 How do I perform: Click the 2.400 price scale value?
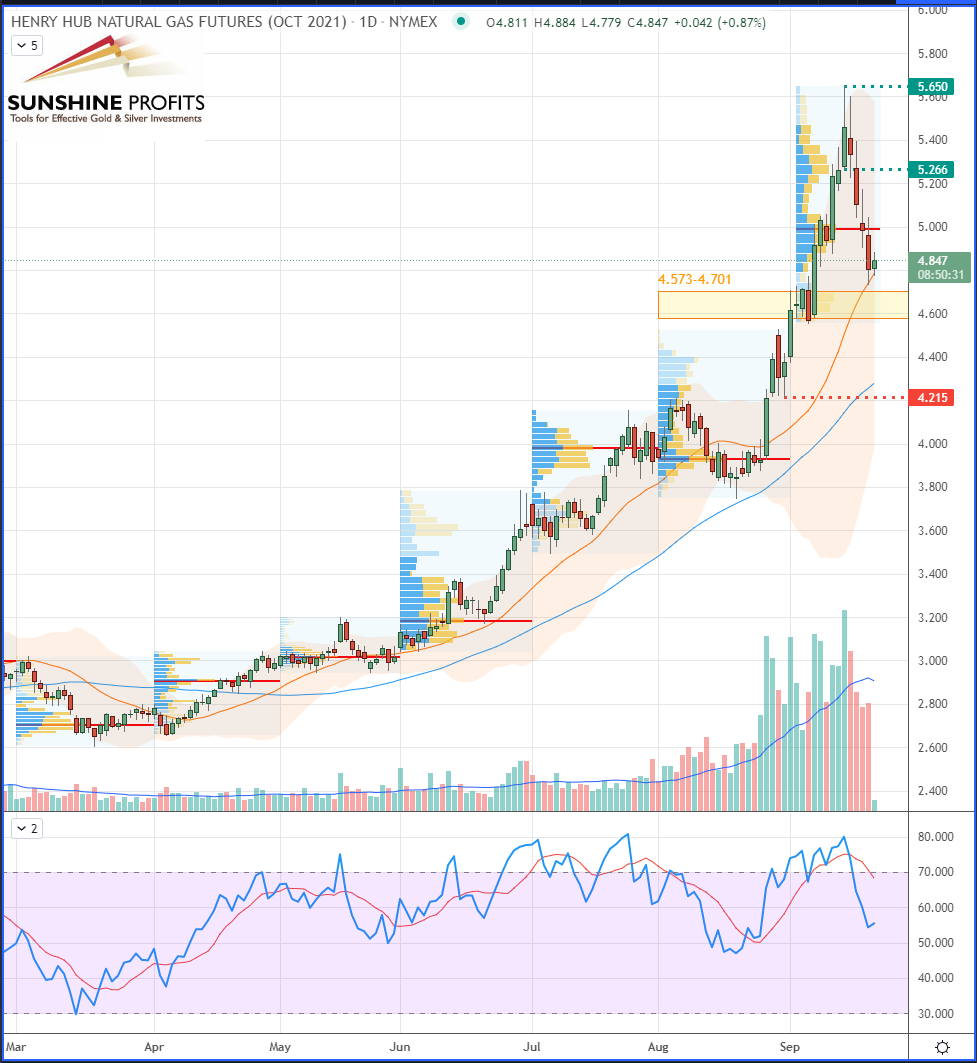click(x=932, y=790)
